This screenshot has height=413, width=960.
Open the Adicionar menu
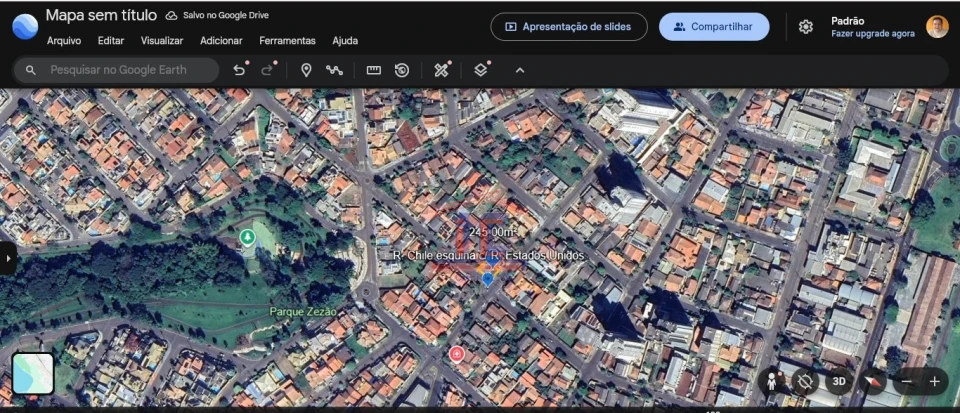tap(221, 41)
